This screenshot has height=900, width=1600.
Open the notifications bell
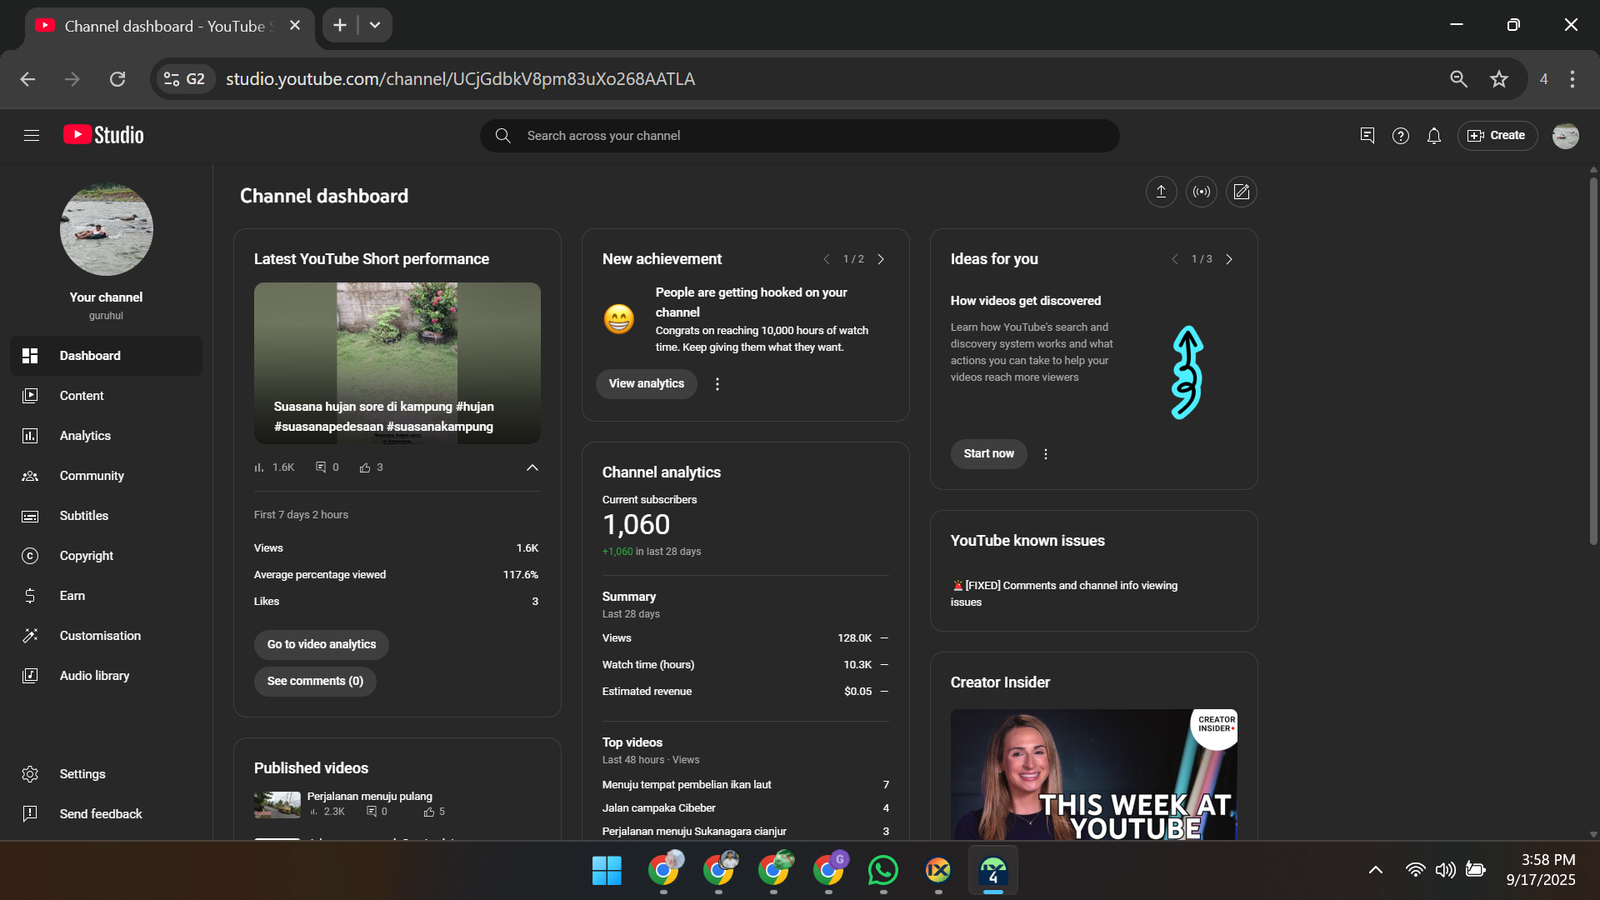point(1434,136)
